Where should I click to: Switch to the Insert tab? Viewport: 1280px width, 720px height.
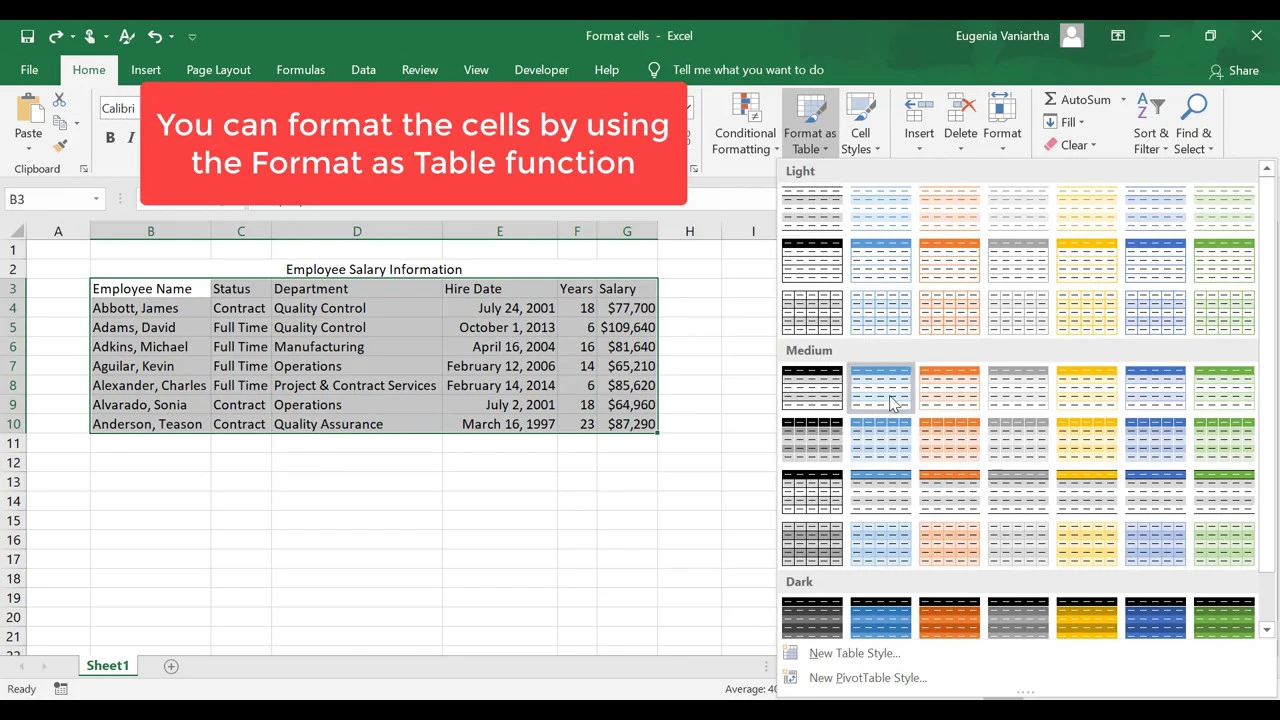point(146,70)
